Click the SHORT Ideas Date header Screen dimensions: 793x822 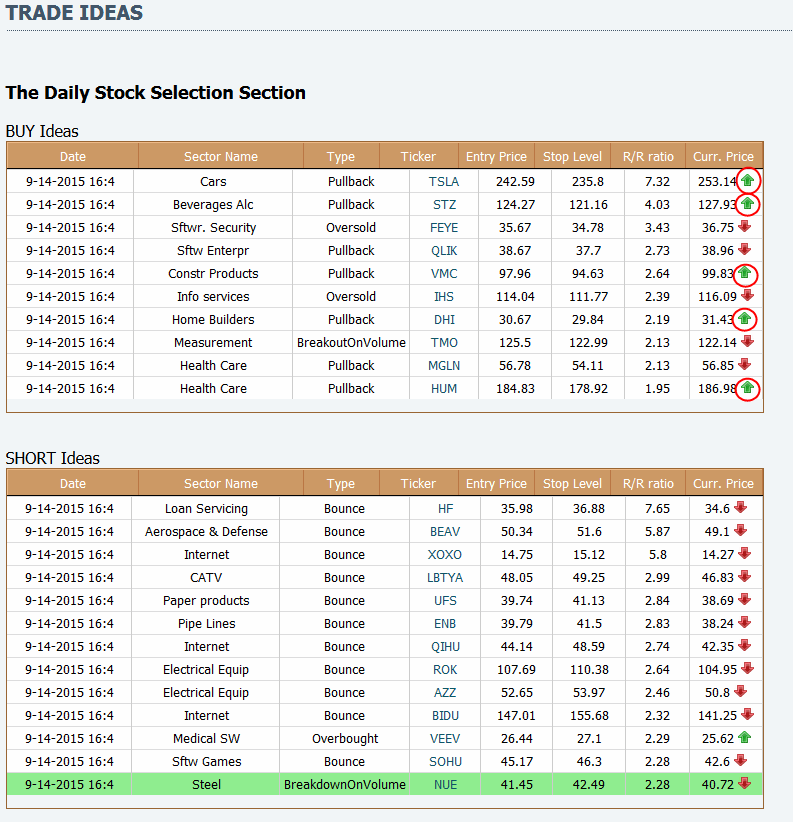pos(72,483)
